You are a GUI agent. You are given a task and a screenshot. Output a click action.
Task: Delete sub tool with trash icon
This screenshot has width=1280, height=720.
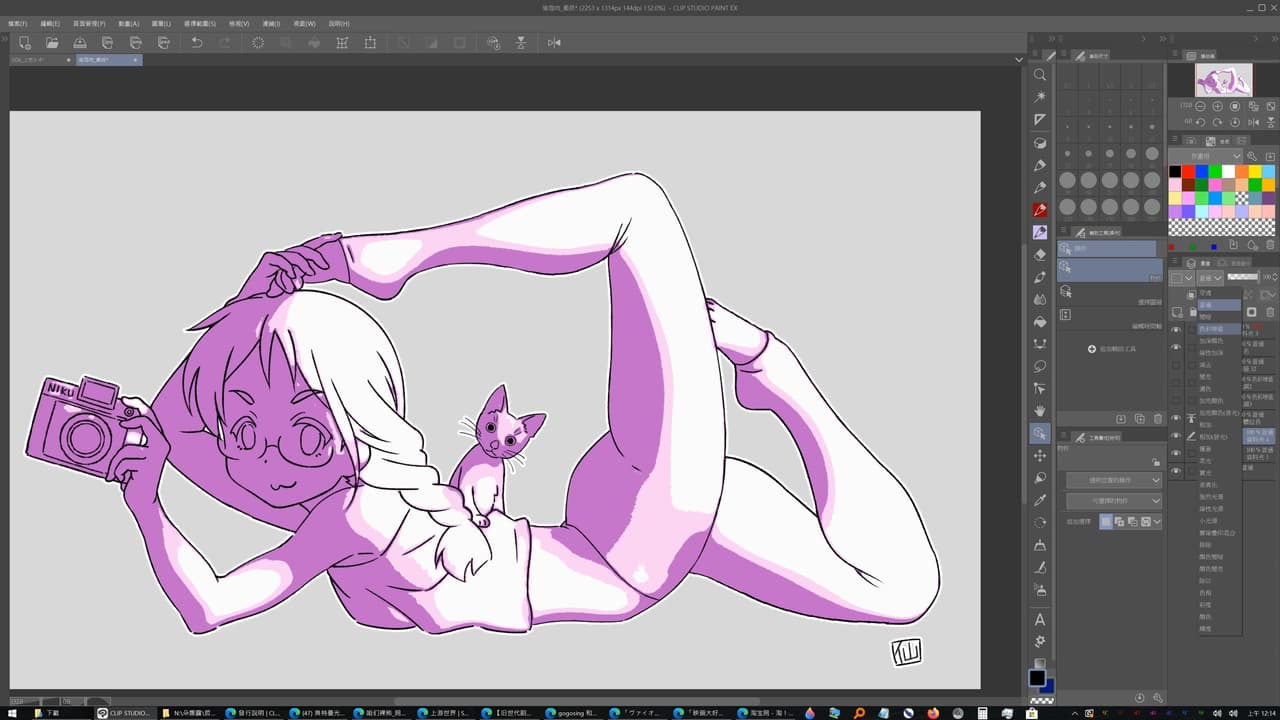[x=1157, y=419]
